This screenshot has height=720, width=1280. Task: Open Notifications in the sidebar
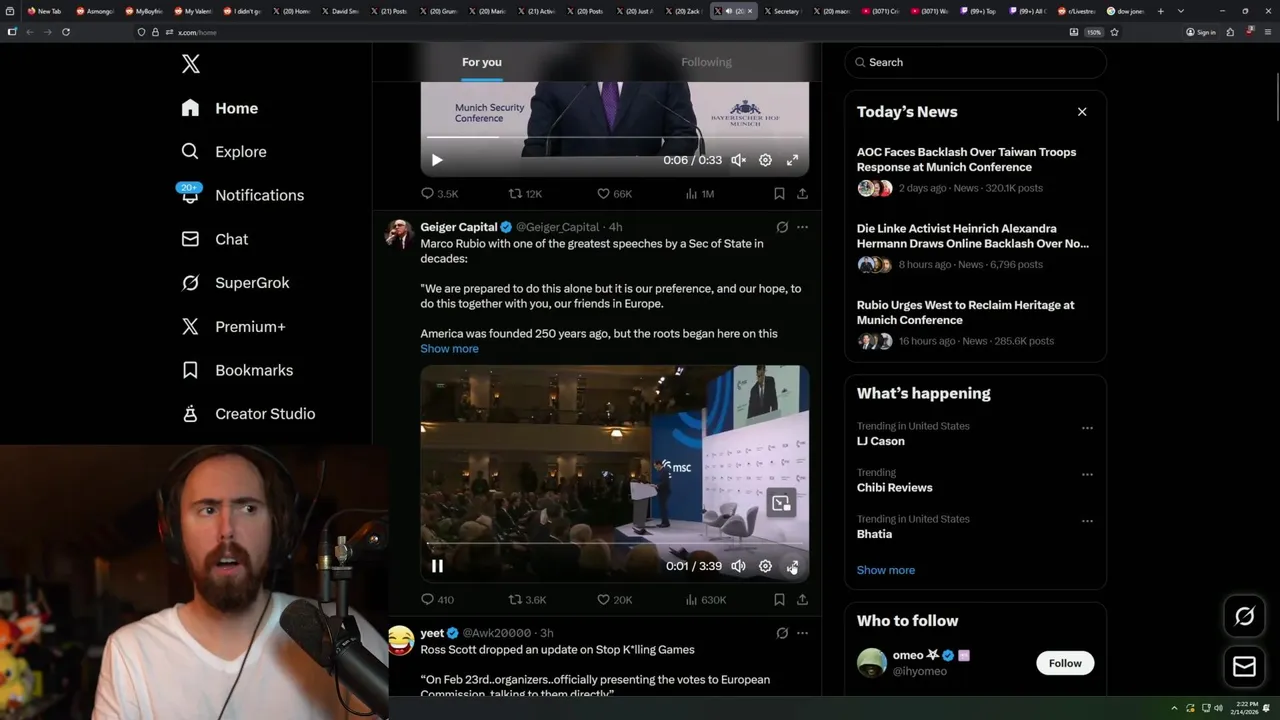coord(242,195)
